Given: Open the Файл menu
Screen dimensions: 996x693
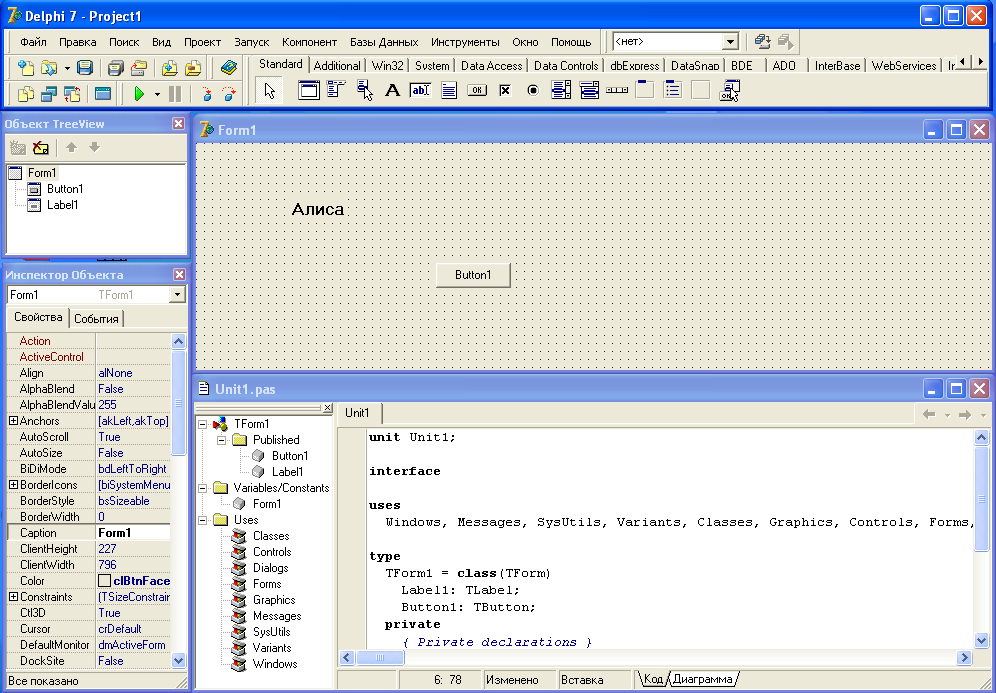Looking at the screenshot, I should tap(33, 43).
